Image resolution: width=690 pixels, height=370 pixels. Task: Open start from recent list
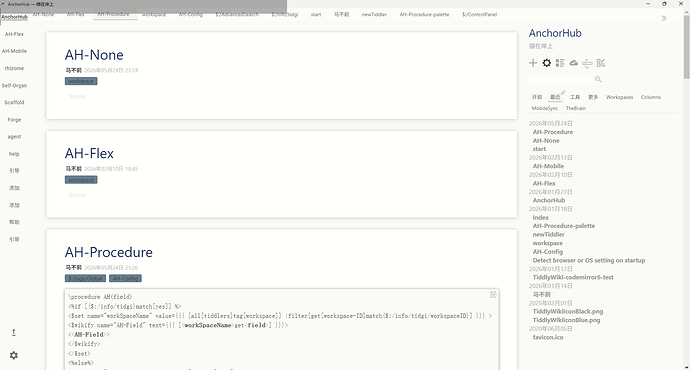[539, 149]
